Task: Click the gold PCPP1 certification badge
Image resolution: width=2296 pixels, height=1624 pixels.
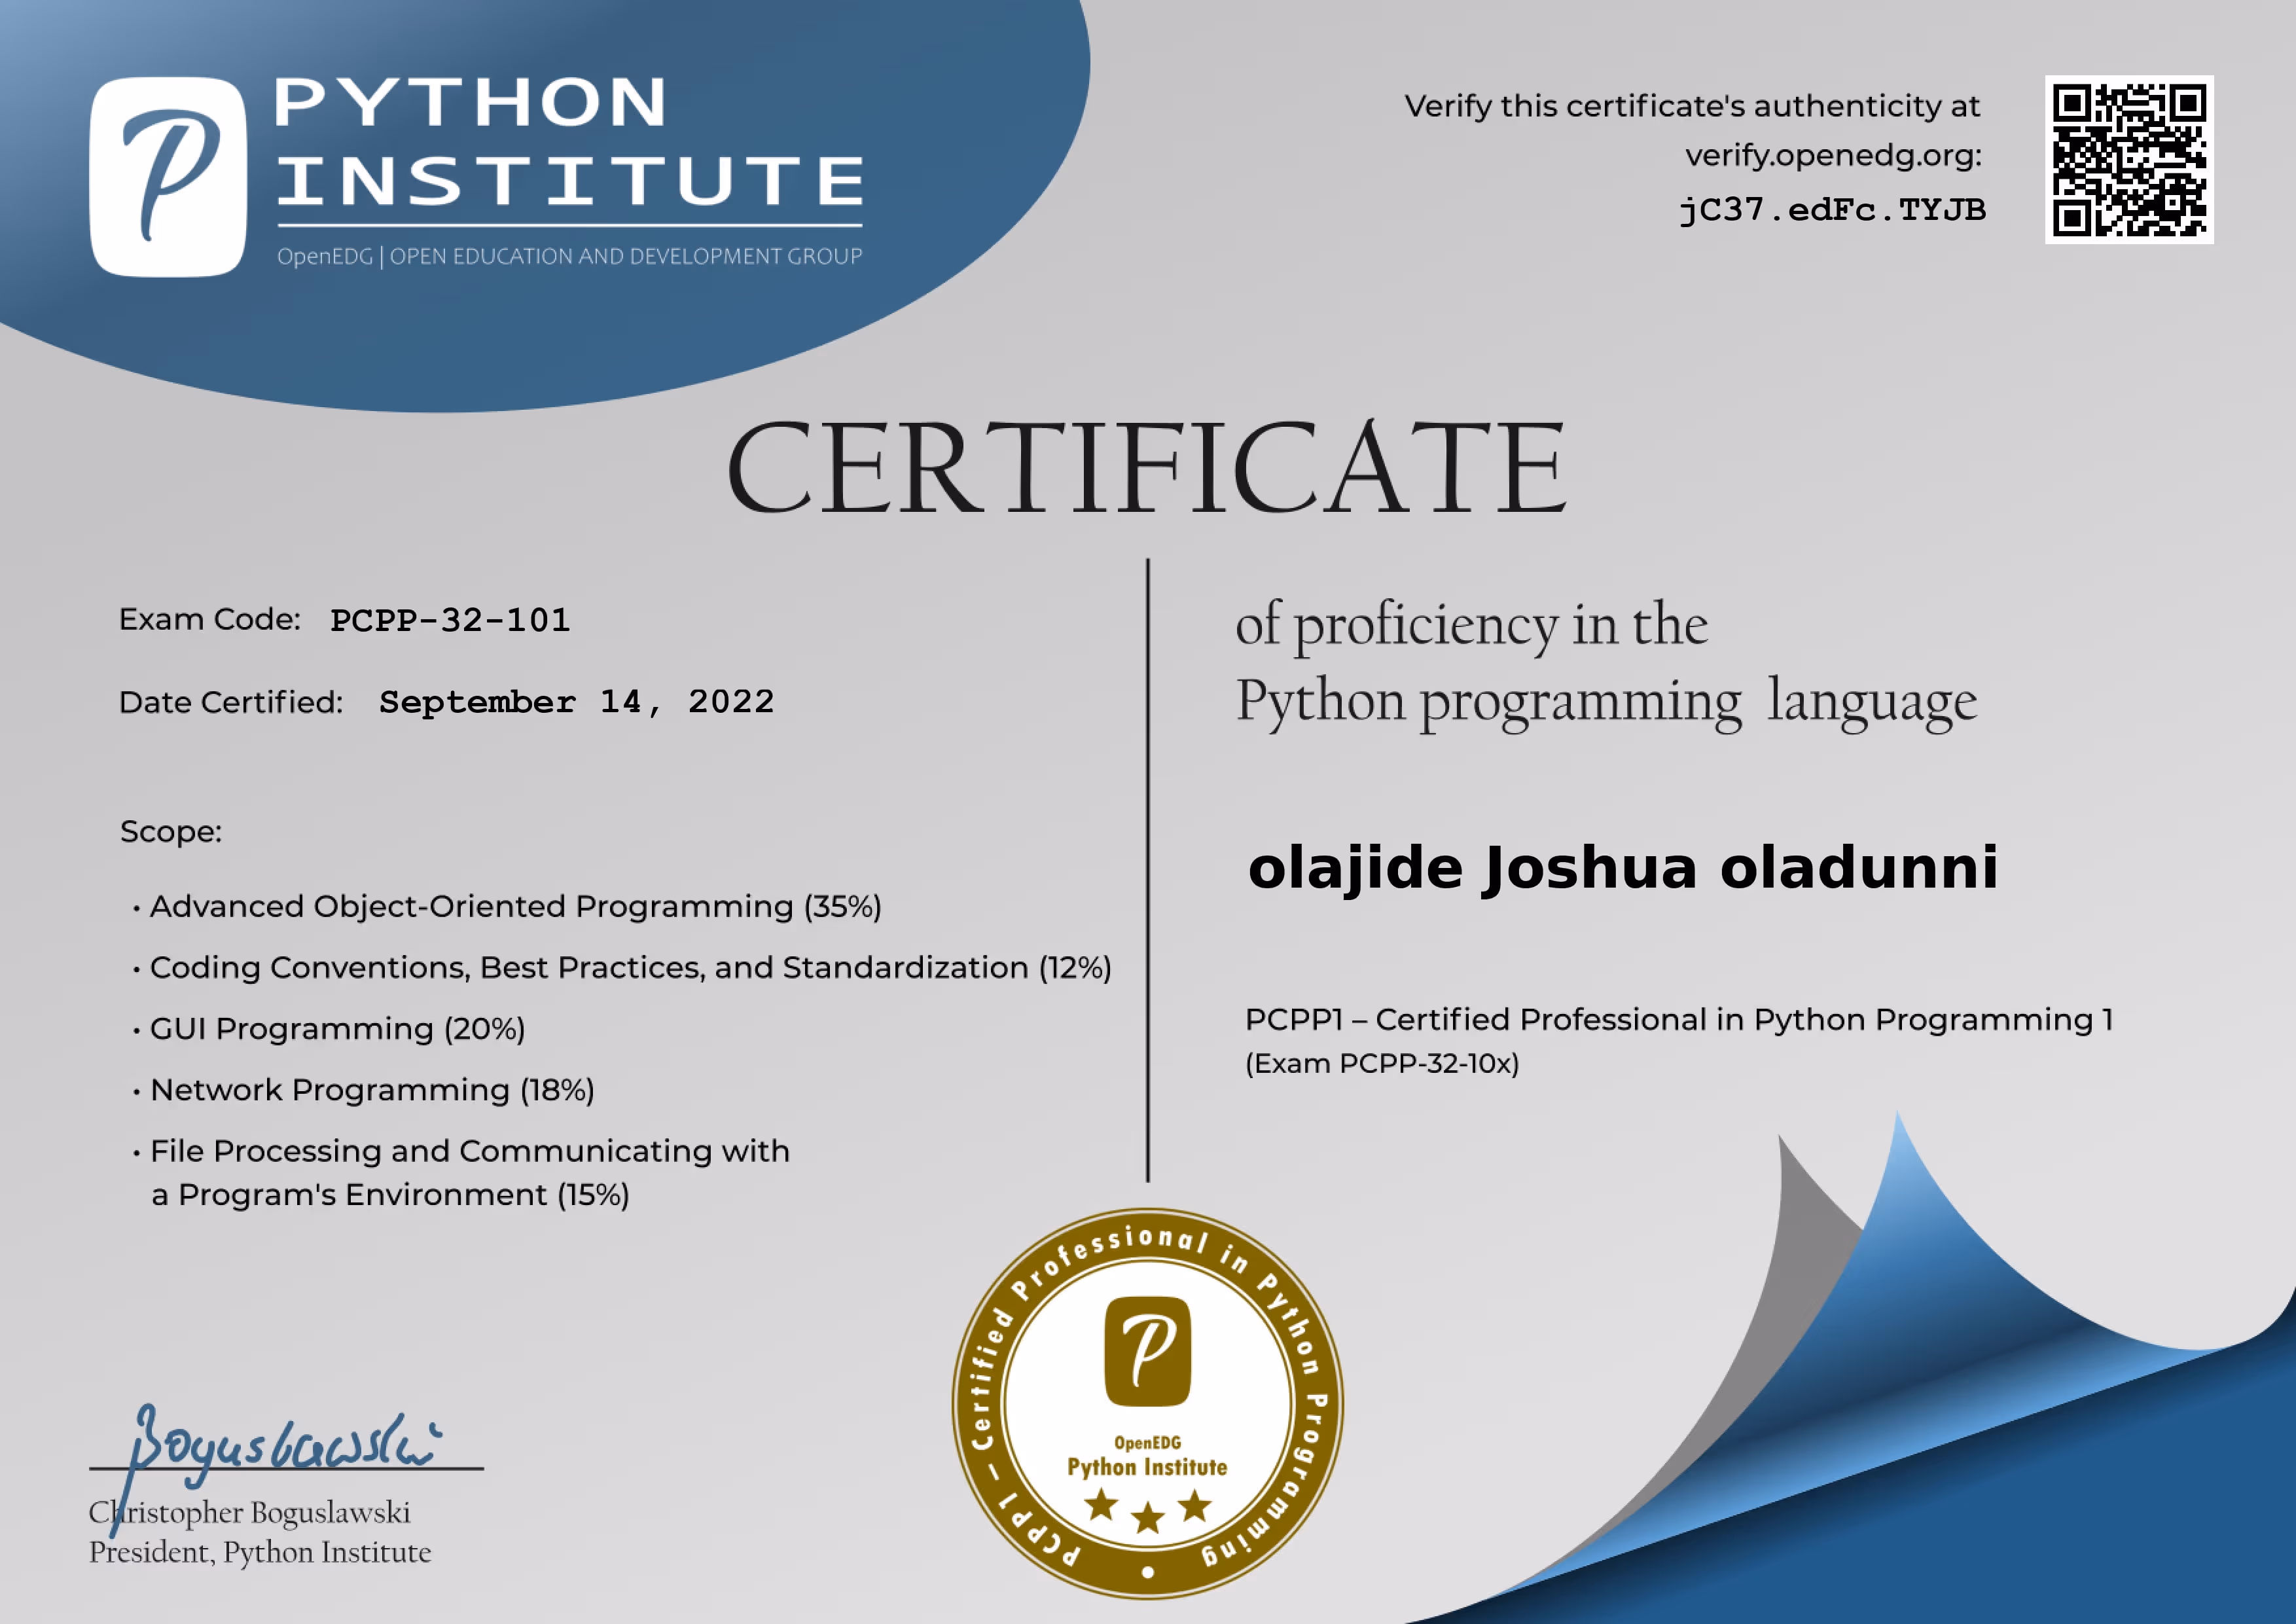Action: coord(1147,1402)
